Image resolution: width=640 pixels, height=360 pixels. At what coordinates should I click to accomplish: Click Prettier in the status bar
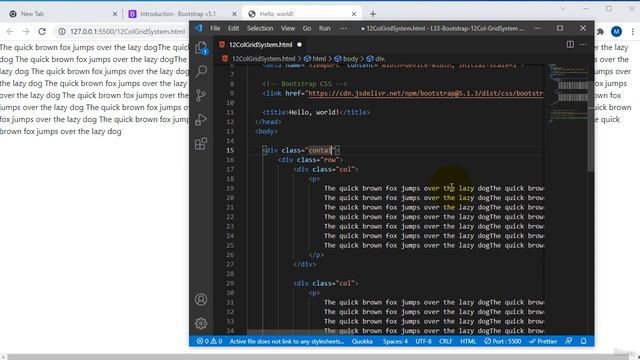click(x=543, y=341)
